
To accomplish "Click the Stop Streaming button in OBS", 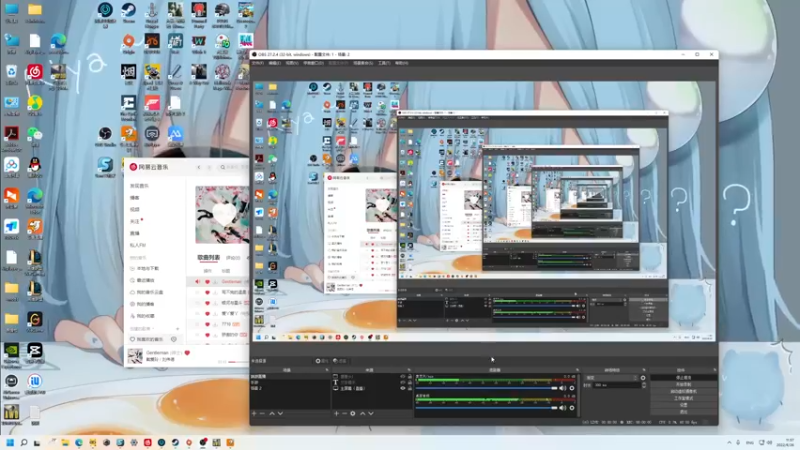I will pyautogui.click(x=684, y=378).
